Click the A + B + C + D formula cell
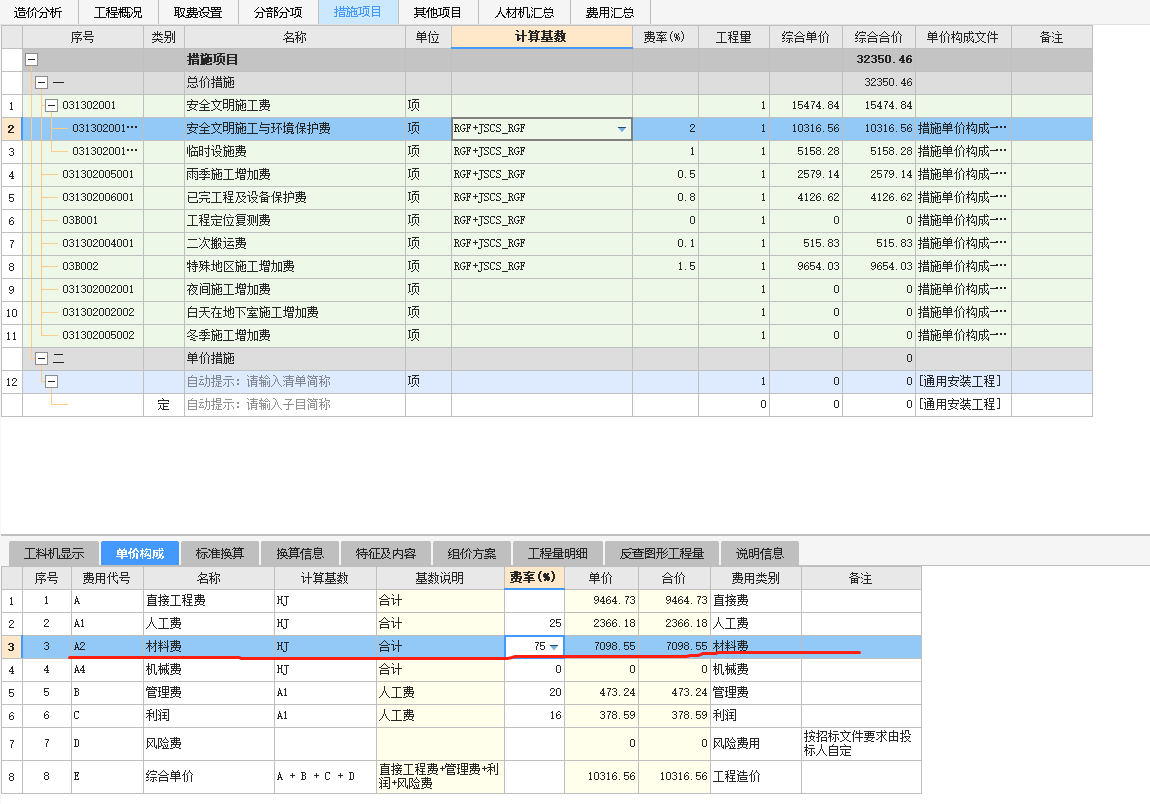The image size is (1150, 804). coord(325,777)
